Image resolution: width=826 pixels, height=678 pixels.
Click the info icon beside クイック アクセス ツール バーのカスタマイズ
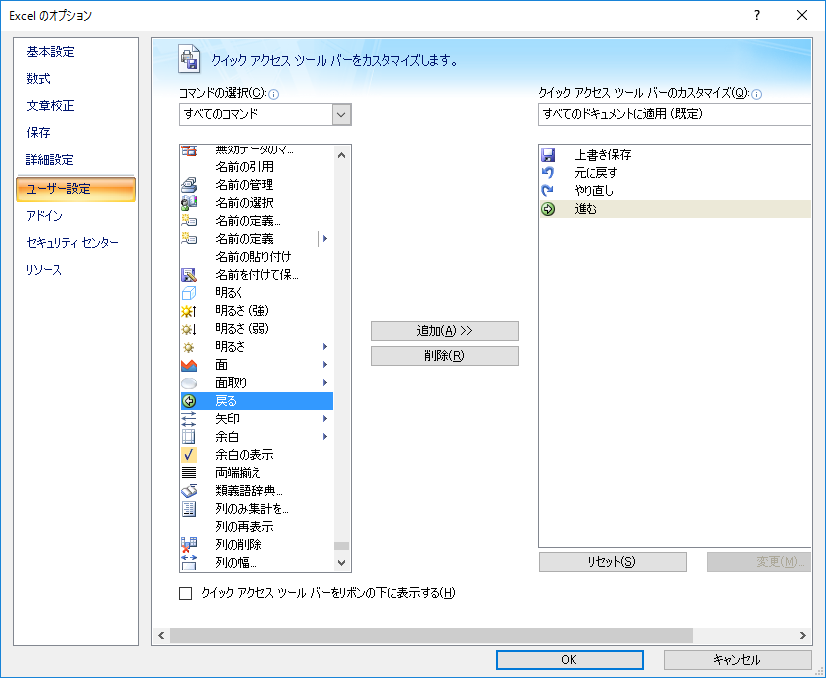[x=756, y=94]
